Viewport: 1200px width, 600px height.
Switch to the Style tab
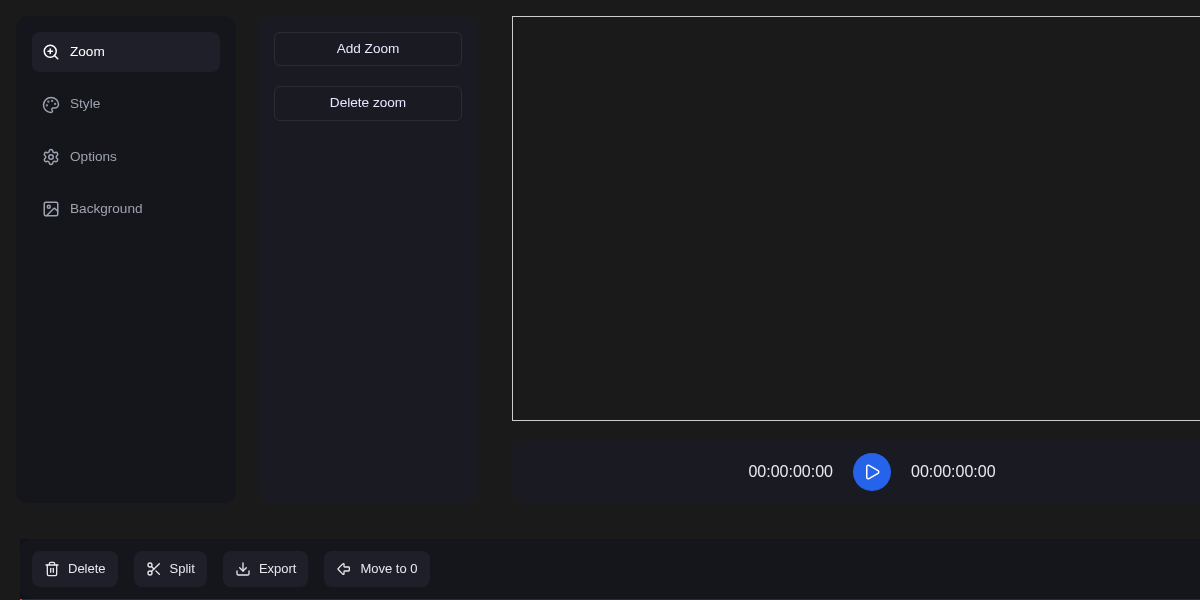pyautogui.click(x=85, y=104)
